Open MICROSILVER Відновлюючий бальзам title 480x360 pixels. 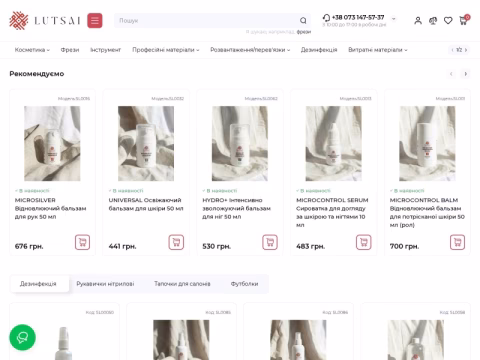tap(51, 208)
